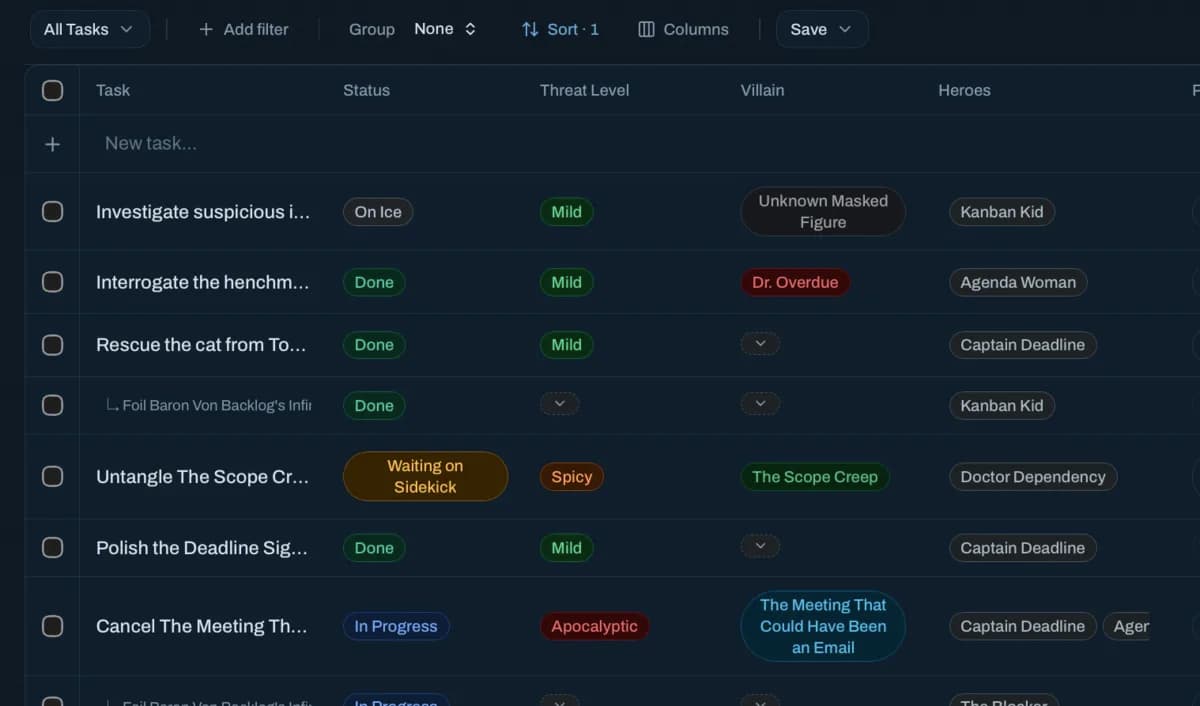1200x706 pixels.
Task: Open the Columns chooser
Action: (683, 29)
